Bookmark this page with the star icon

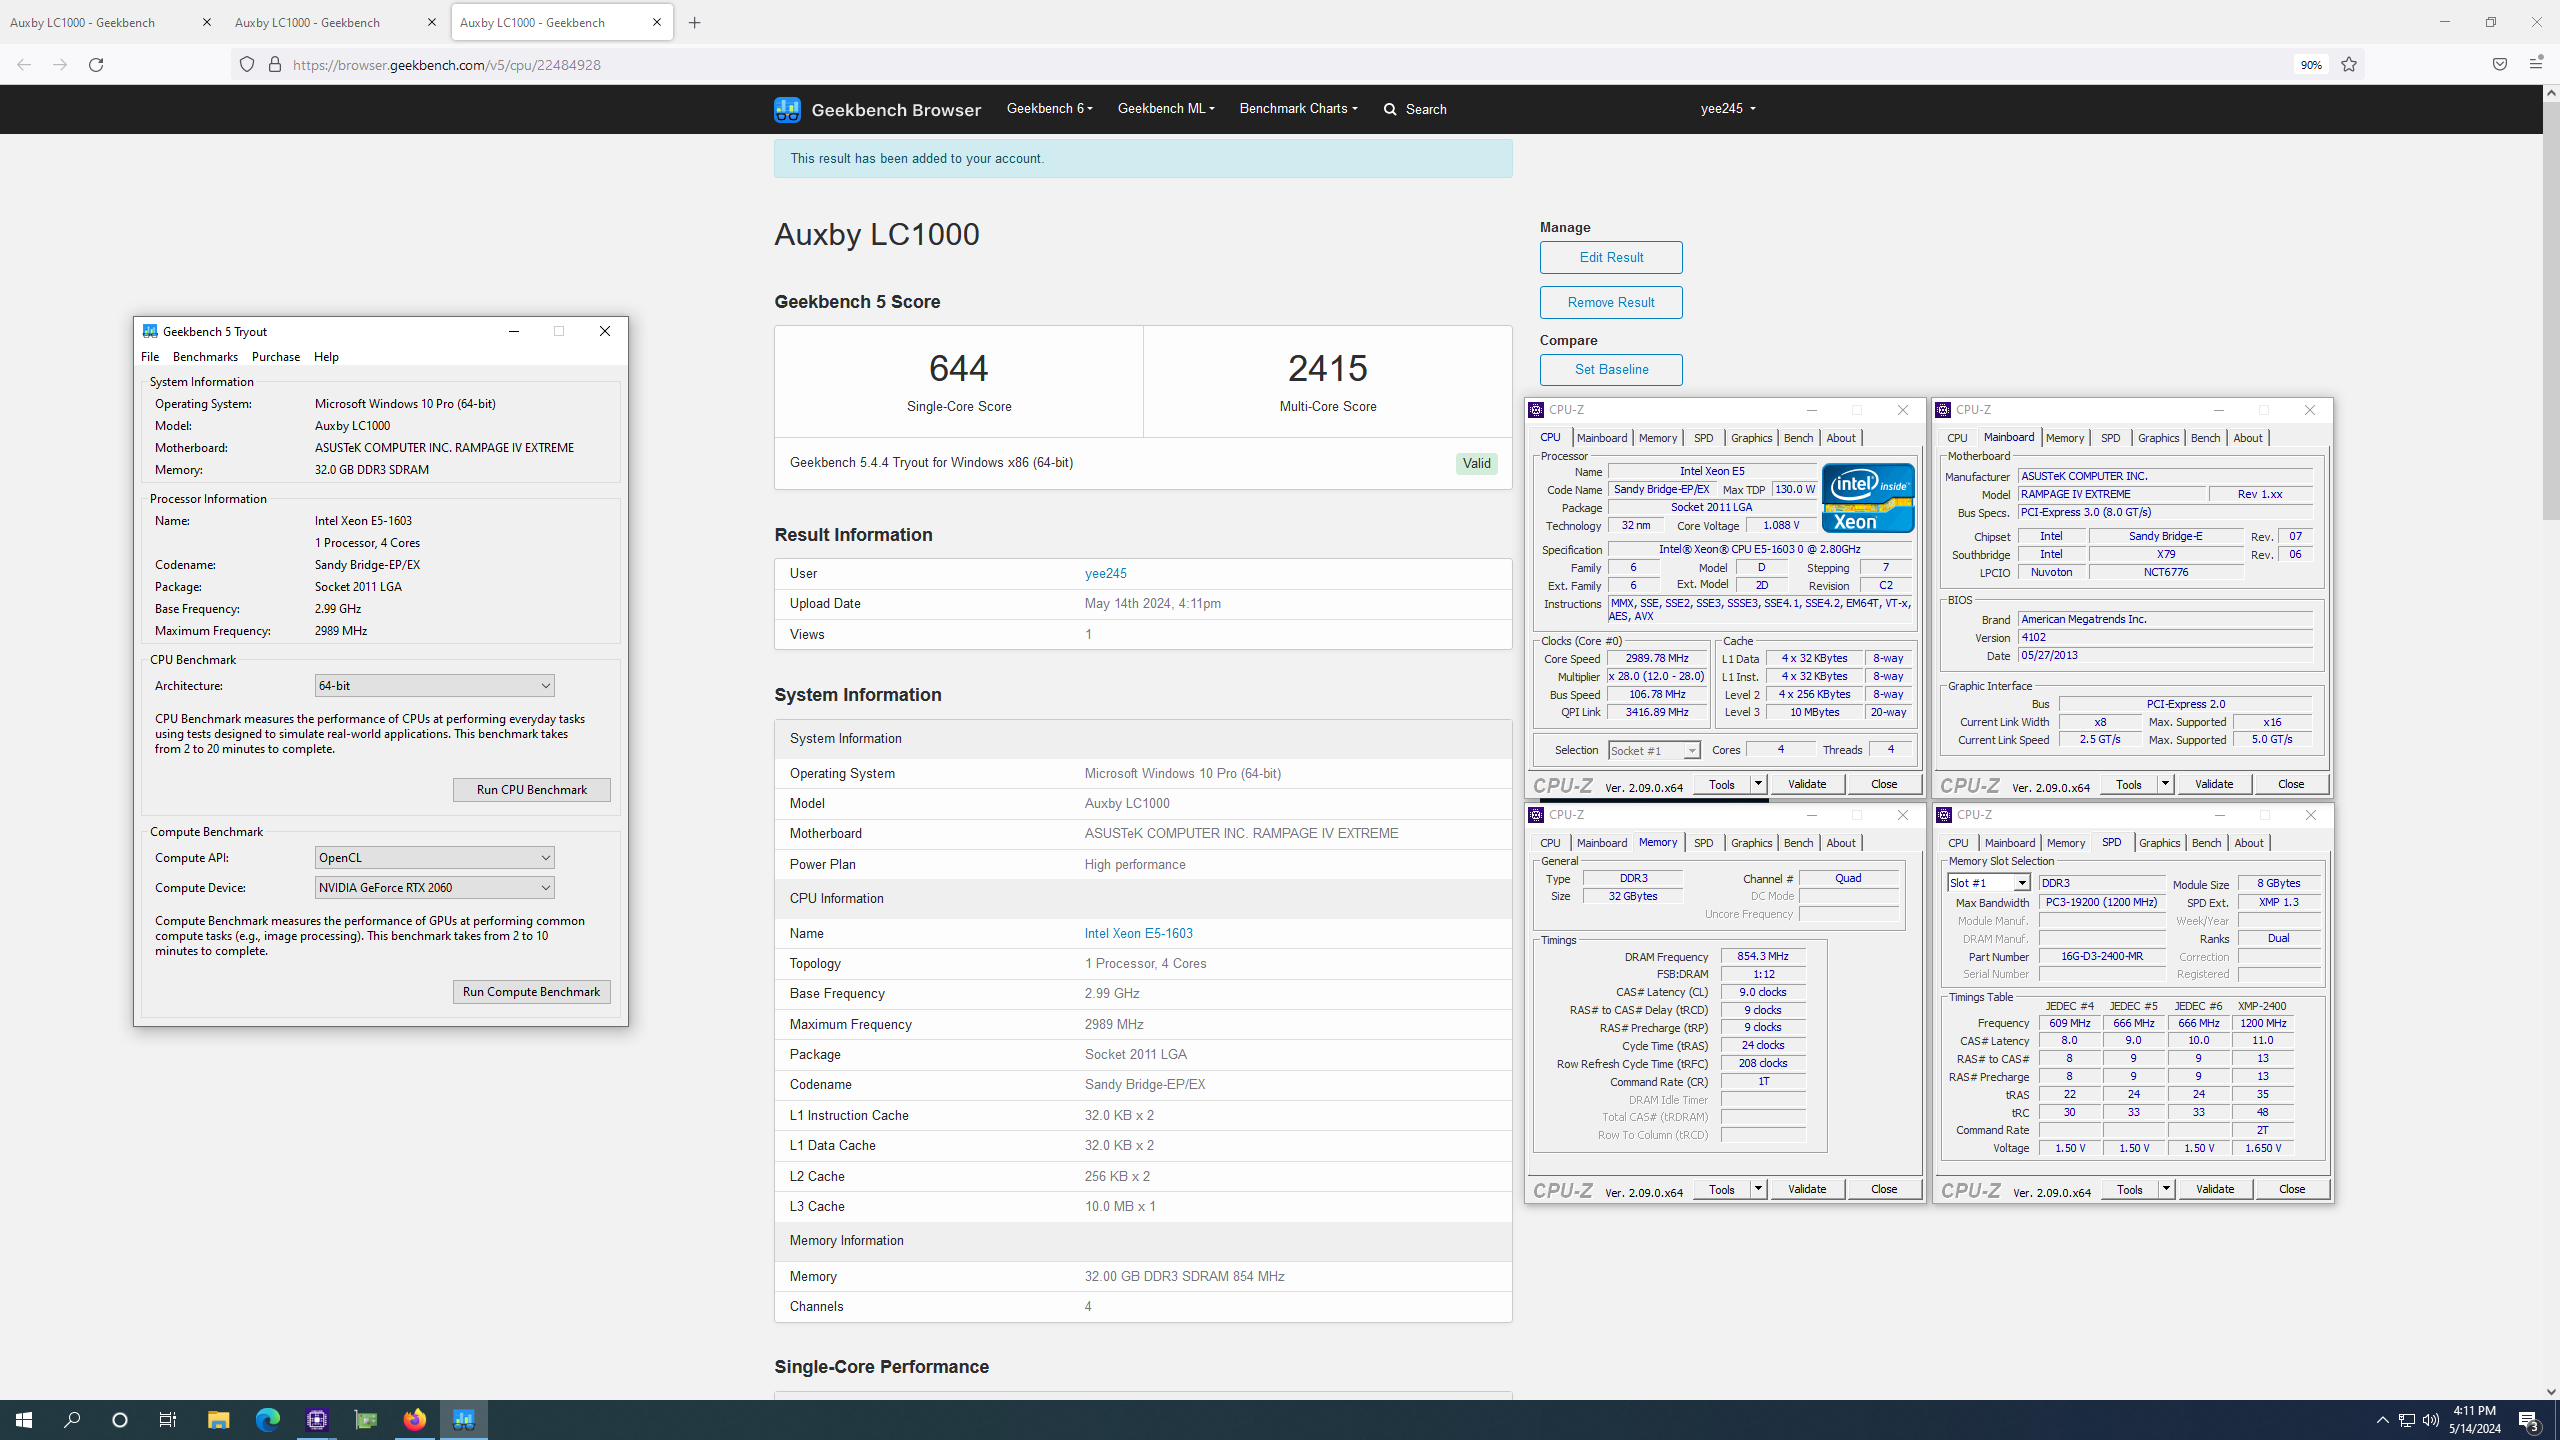click(2349, 65)
